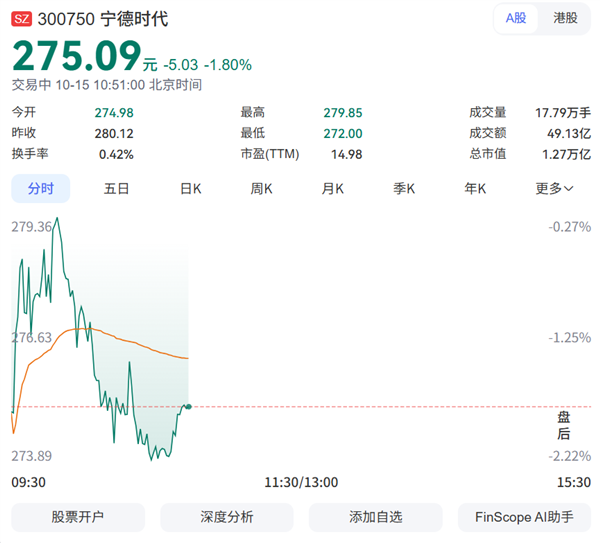Click the 添加自选 button
The height and width of the screenshot is (543, 600).
[x=376, y=517]
